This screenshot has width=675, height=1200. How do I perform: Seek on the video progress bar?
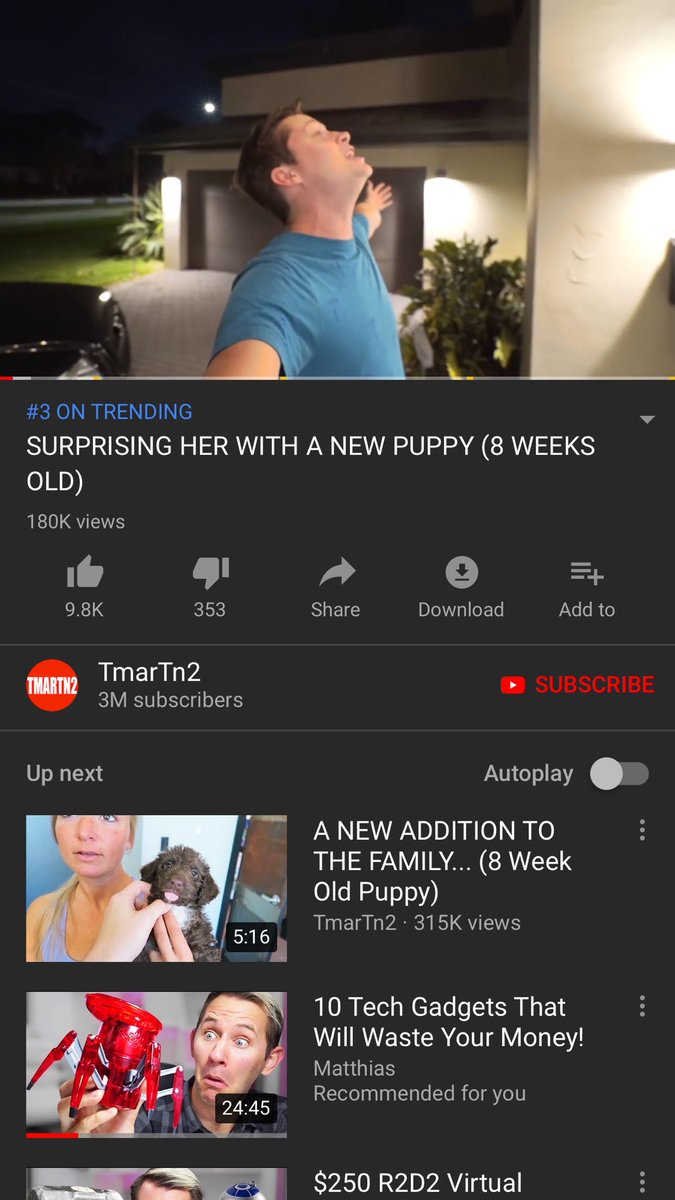pos(337,378)
